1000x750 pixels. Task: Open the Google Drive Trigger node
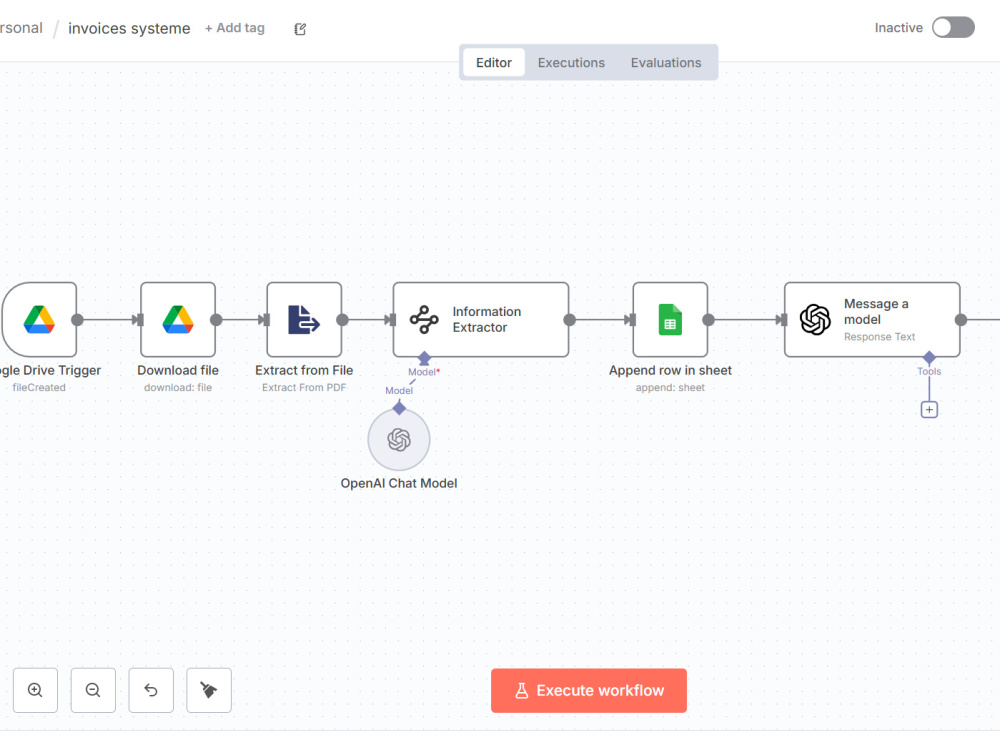tap(39, 320)
